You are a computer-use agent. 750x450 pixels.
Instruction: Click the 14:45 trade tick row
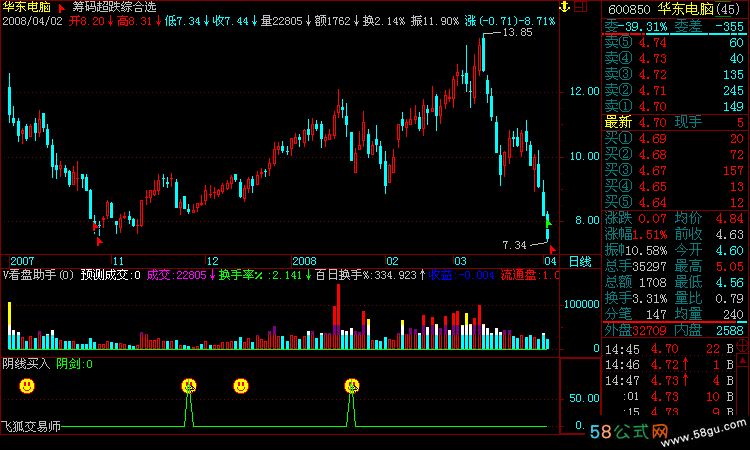pyautogui.click(x=669, y=350)
